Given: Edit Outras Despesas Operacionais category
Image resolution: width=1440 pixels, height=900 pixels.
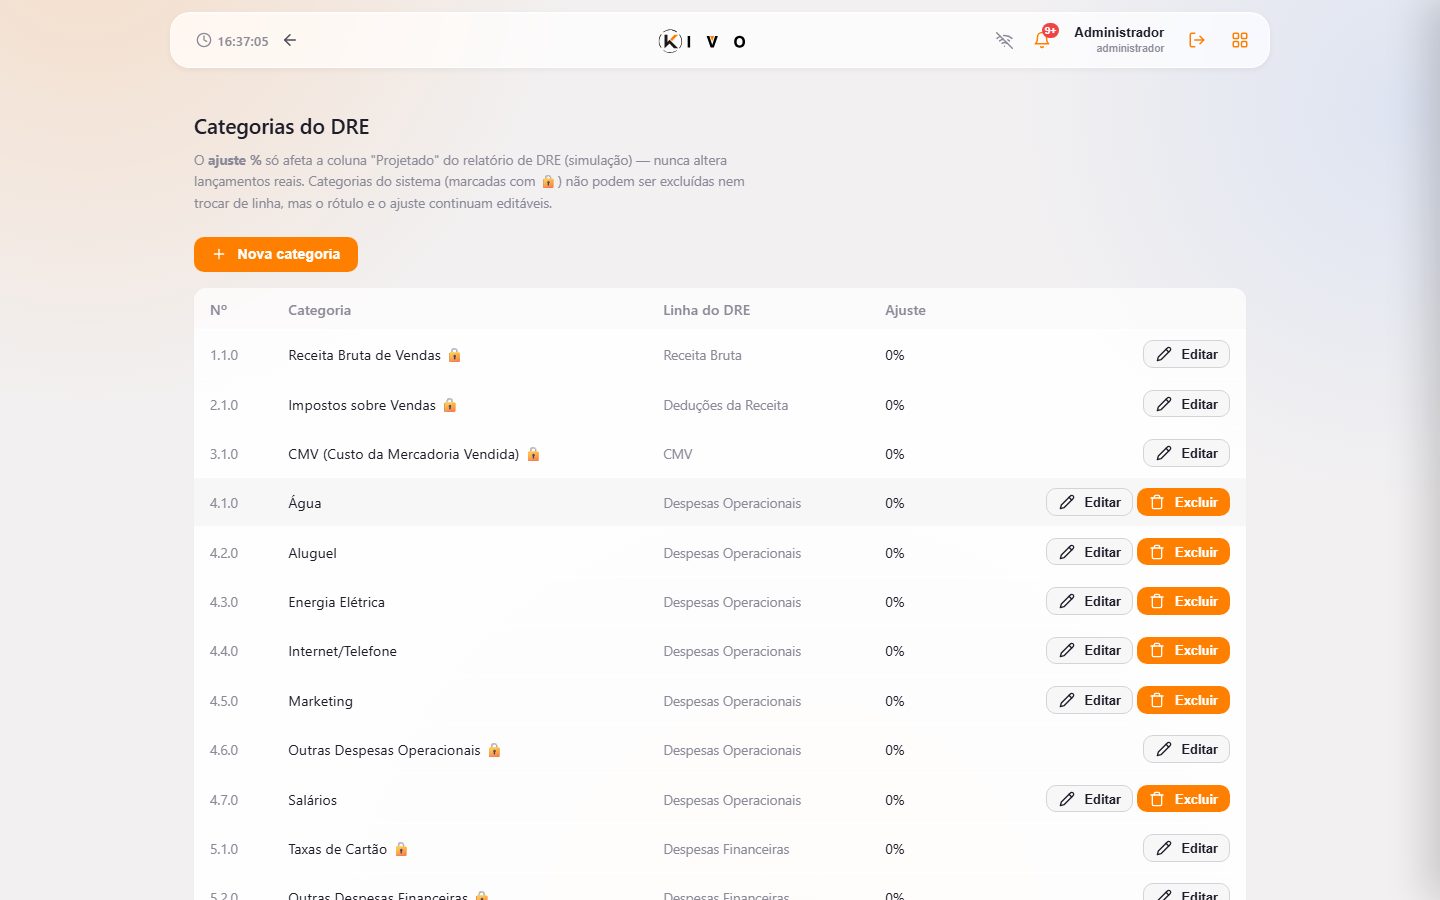Looking at the screenshot, I should pos(1186,749).
